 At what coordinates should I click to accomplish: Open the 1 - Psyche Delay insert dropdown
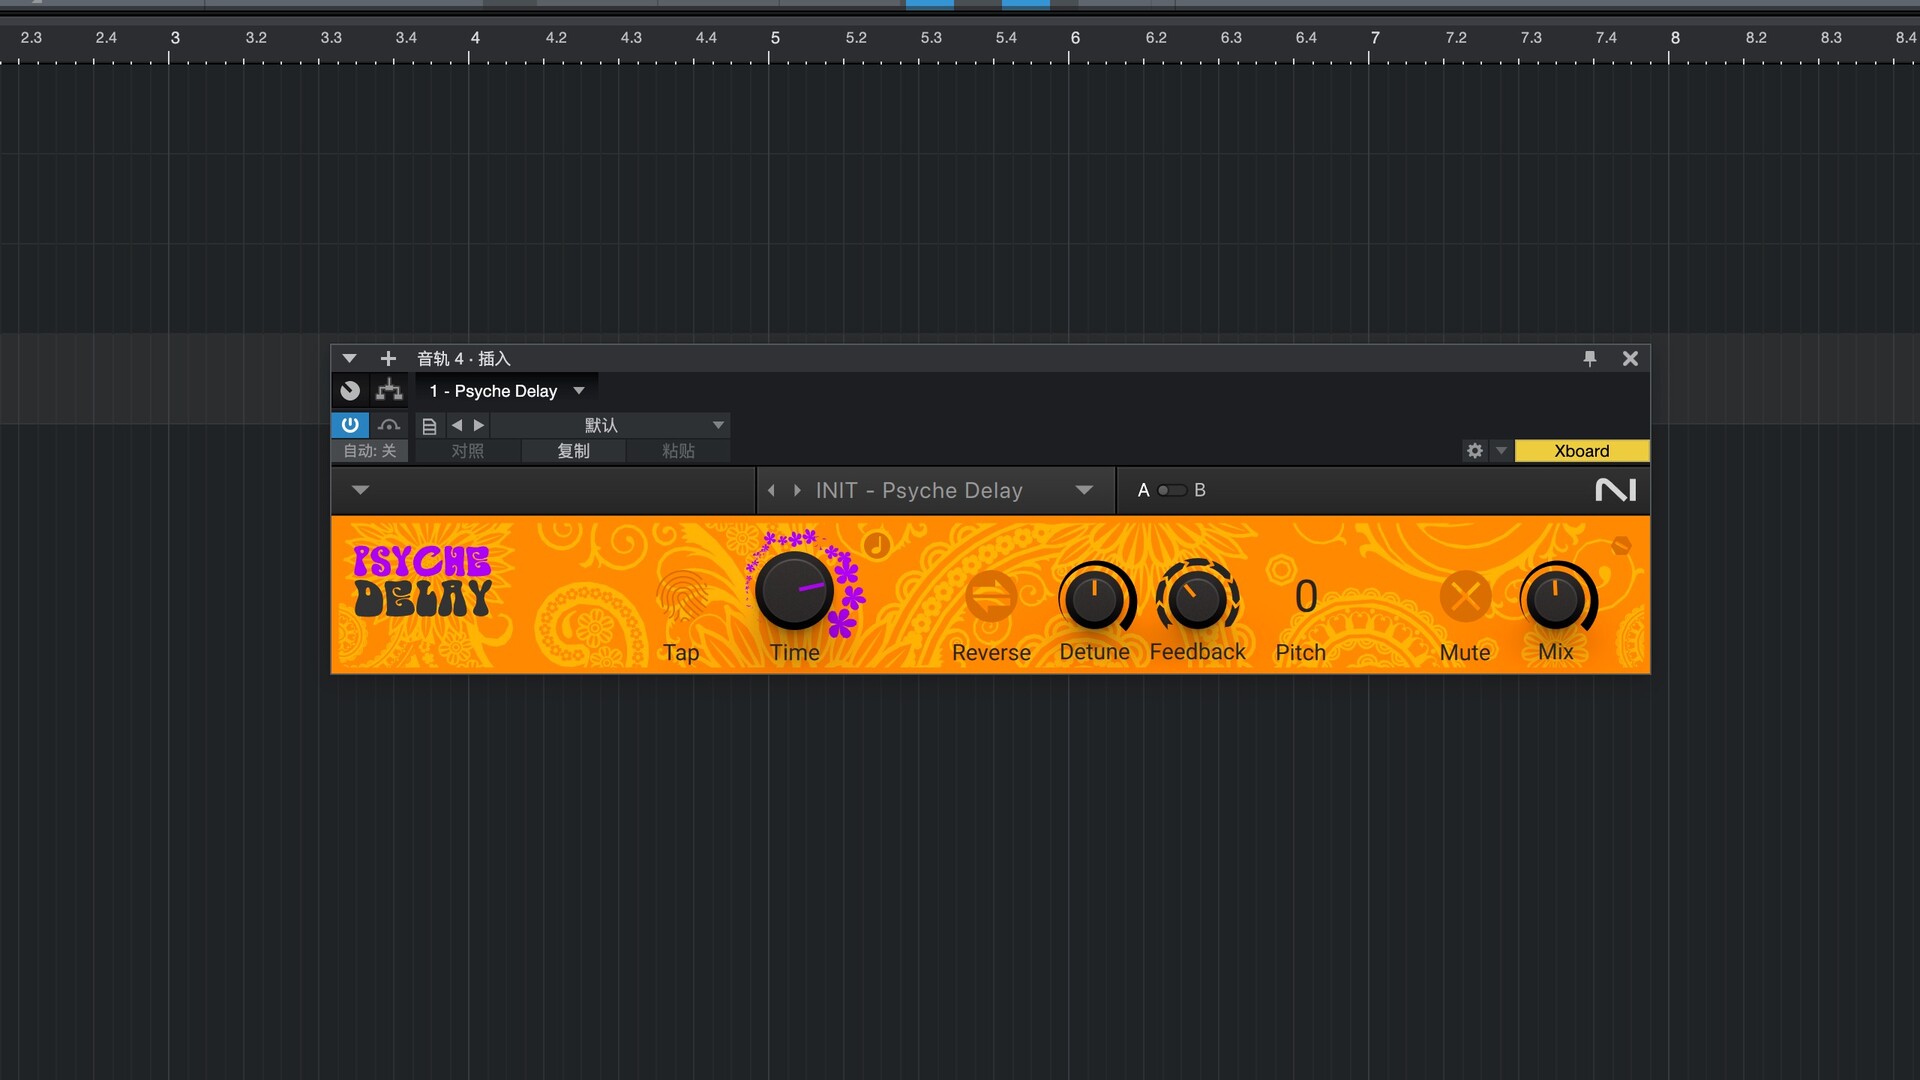click(x=506, y=391)
